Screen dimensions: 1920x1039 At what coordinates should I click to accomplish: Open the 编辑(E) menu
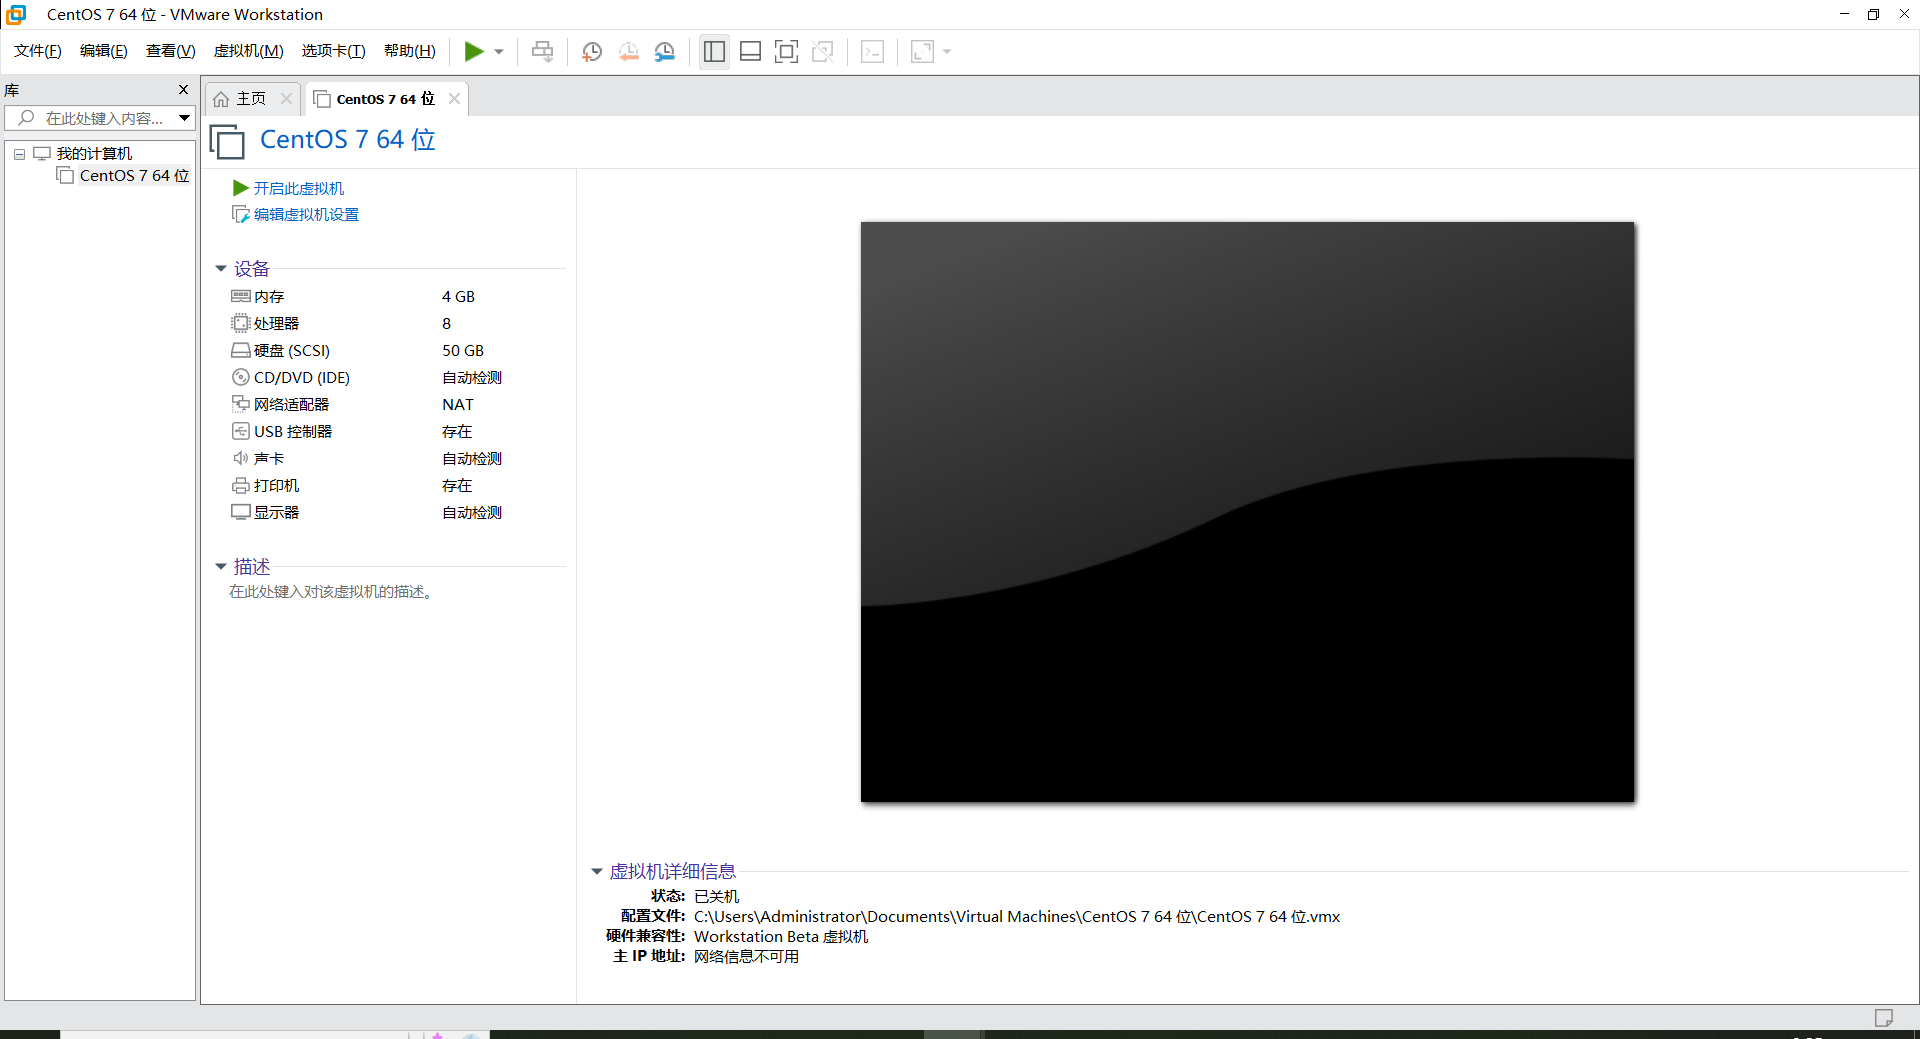coord(104,51)
